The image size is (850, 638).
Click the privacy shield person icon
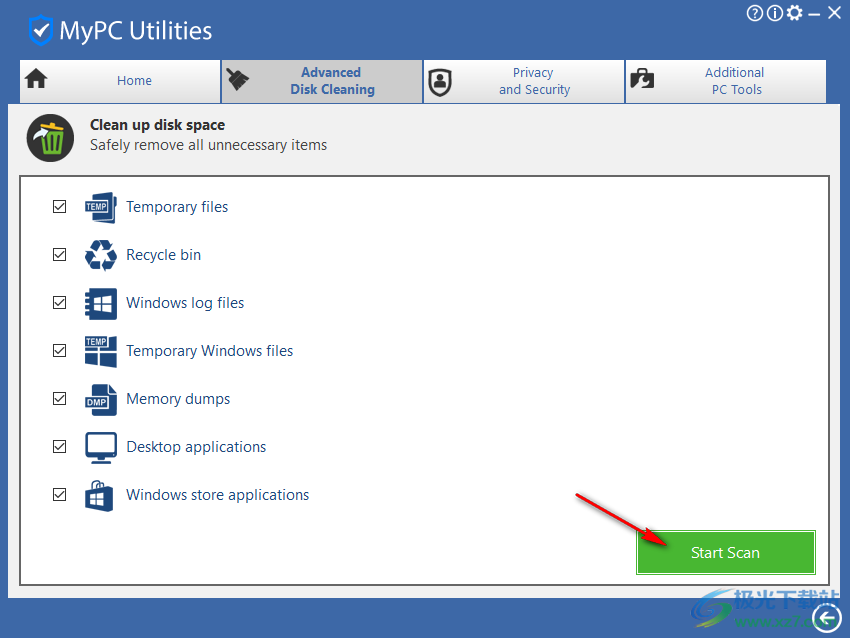(440, 82)
